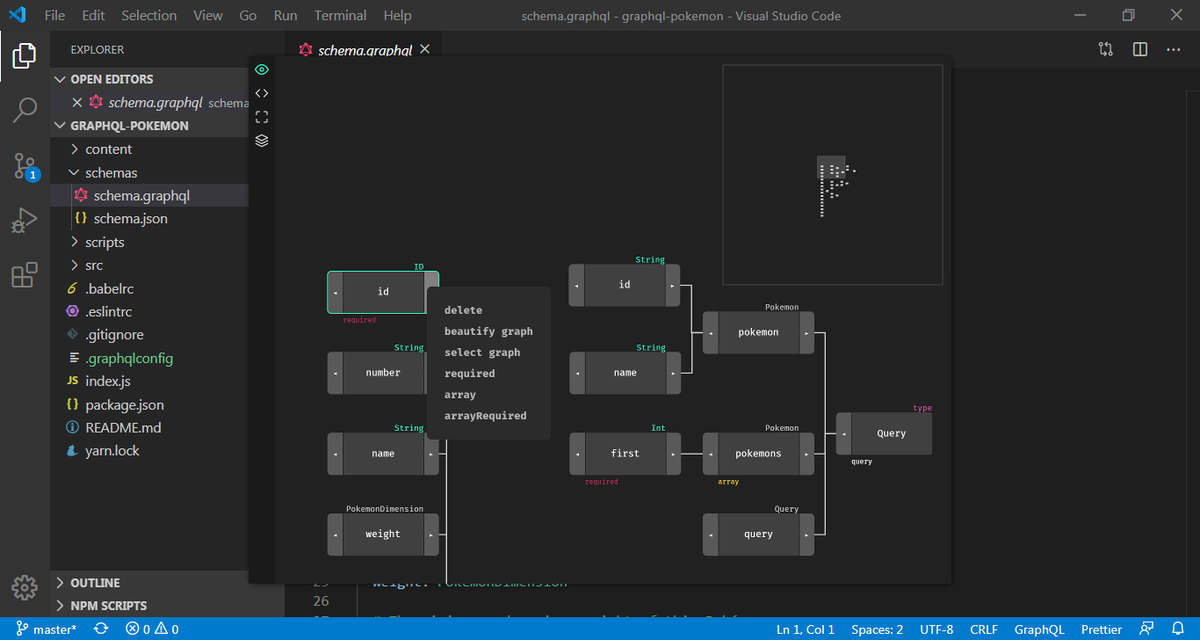1200x640 pixels.
Task: Change encoding via UTF-8 status item
Action: click(937, 629)
